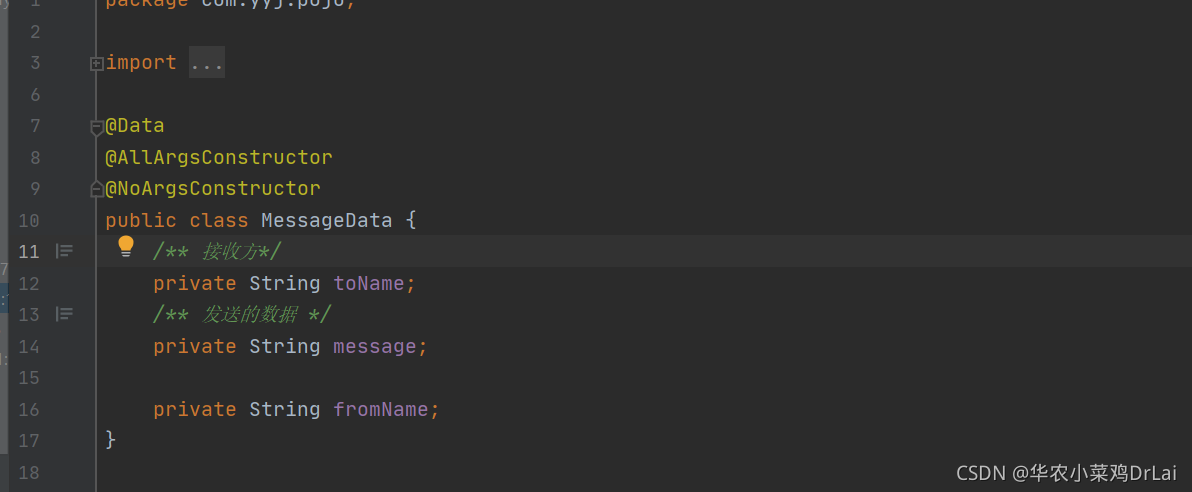Click the MessageData class name
This screenshot has width=1192, height=492.
326,221
